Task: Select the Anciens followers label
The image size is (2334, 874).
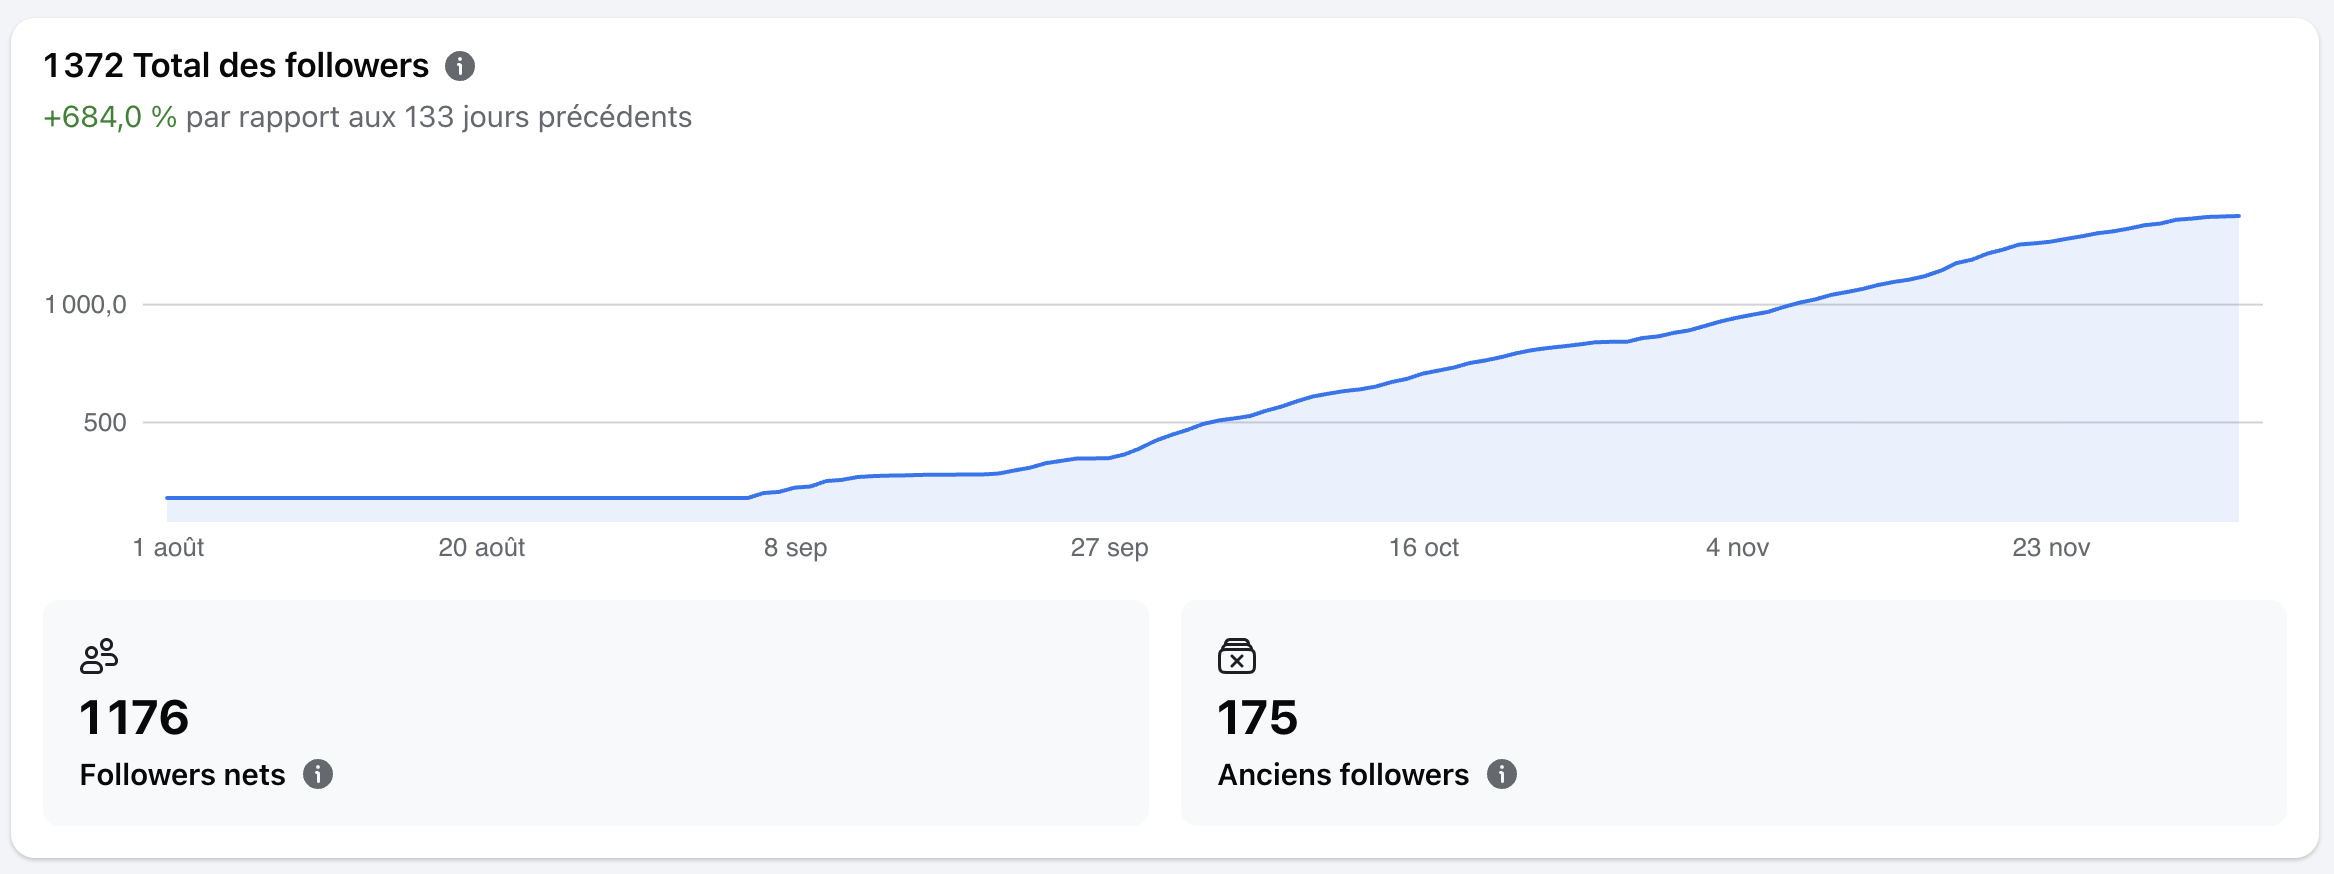Action: click(1343, 775)
